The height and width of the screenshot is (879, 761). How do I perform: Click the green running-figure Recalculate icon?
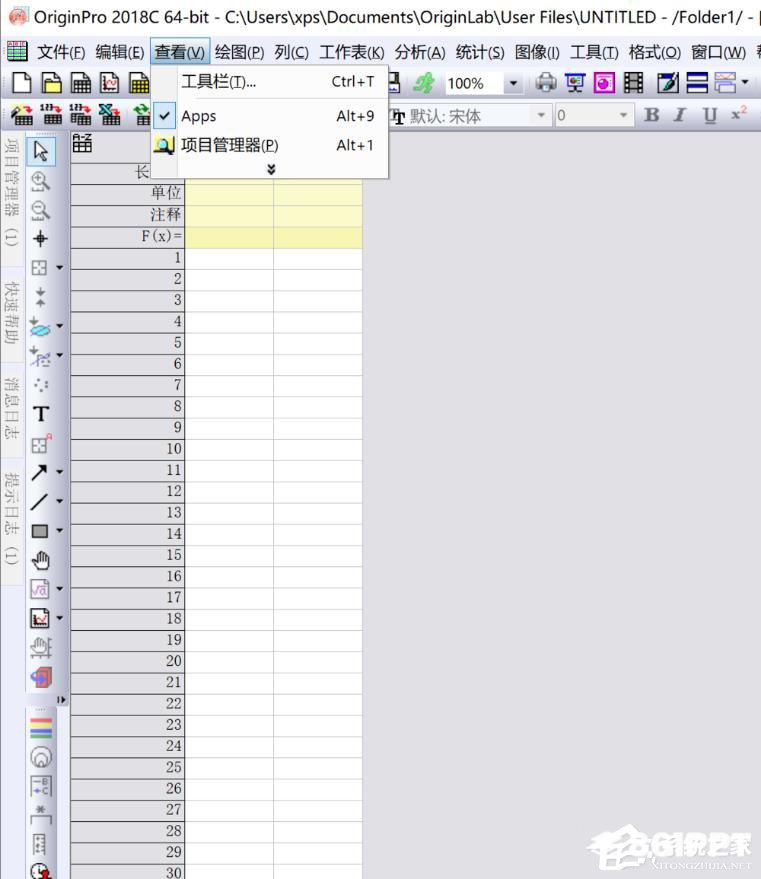click(x=424, y=83)
